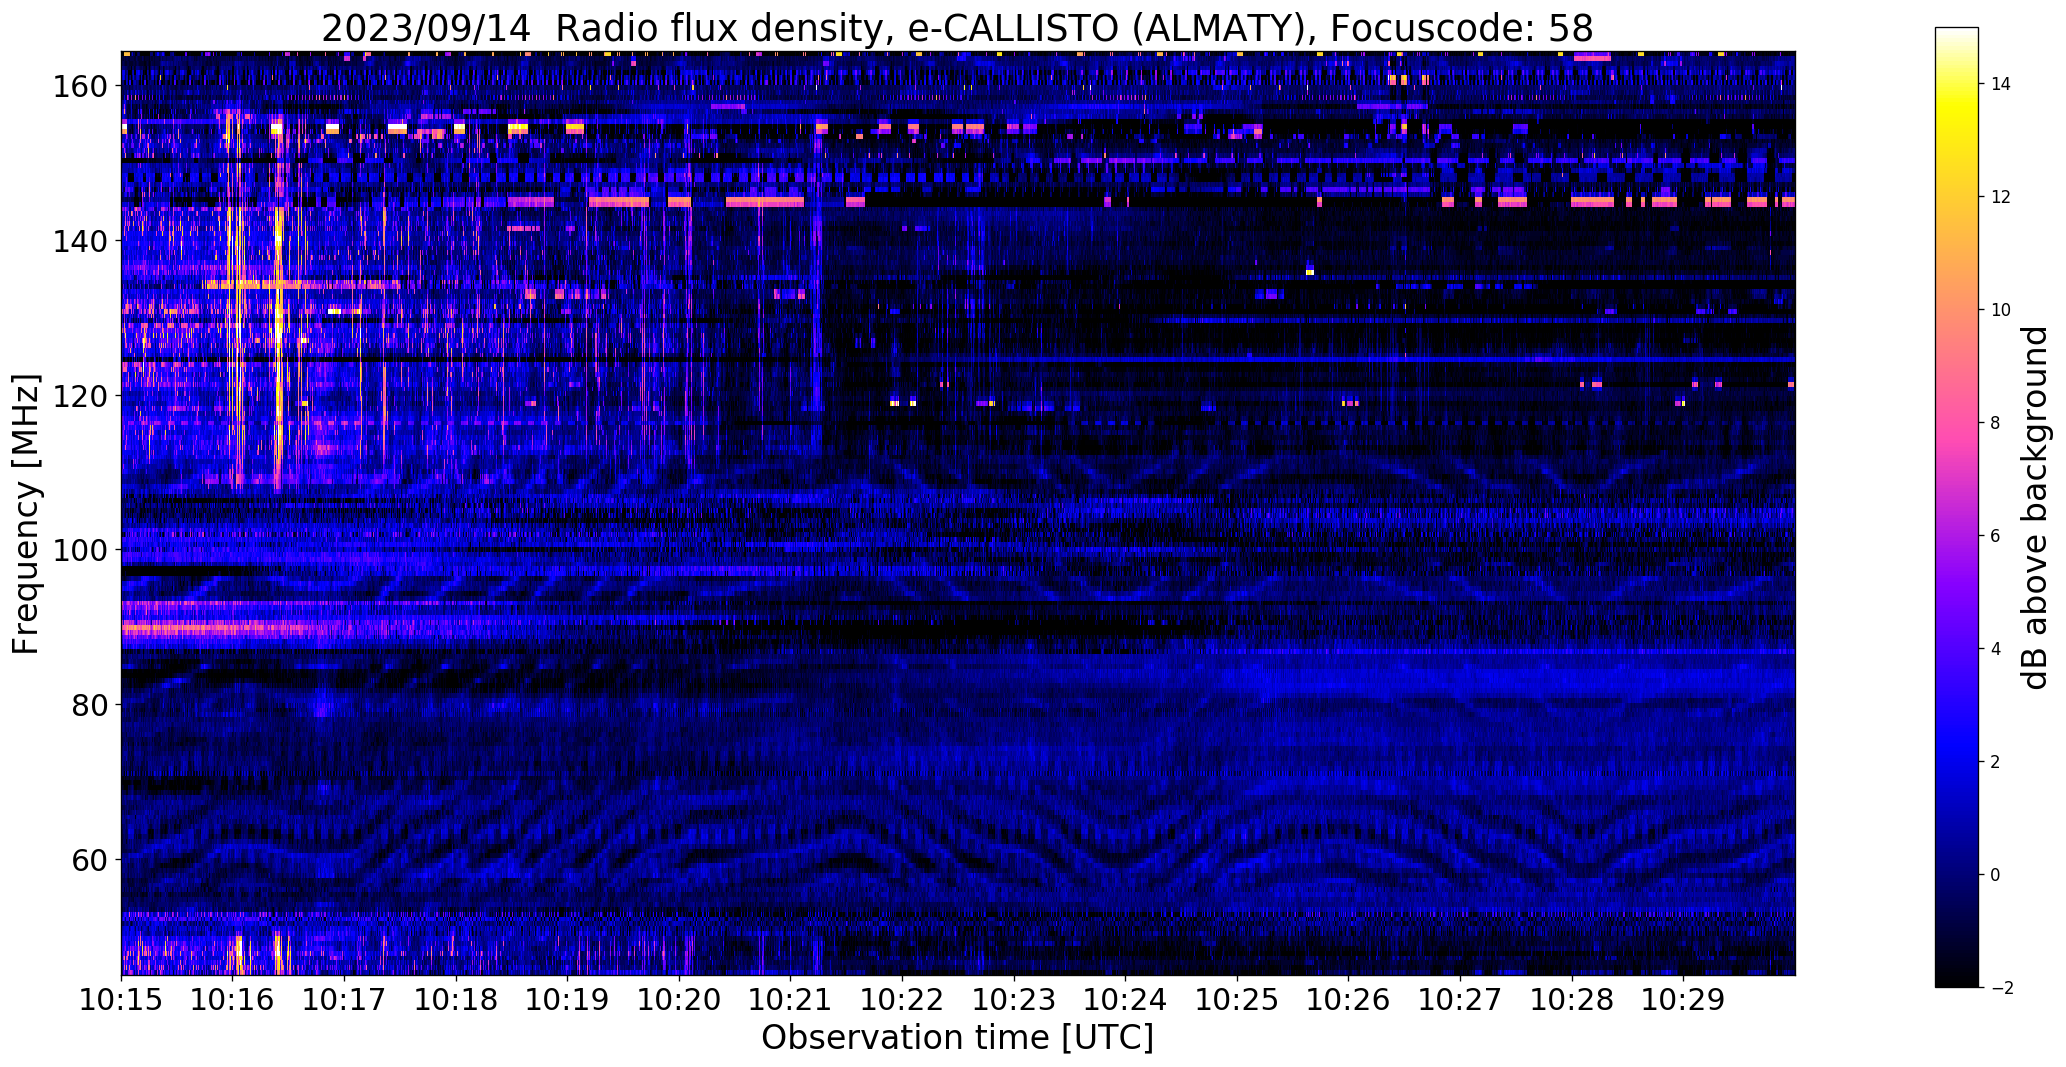Click the 10:27 time tick label
This screenshot has height=1067, width=2066.
[1460, 999]
